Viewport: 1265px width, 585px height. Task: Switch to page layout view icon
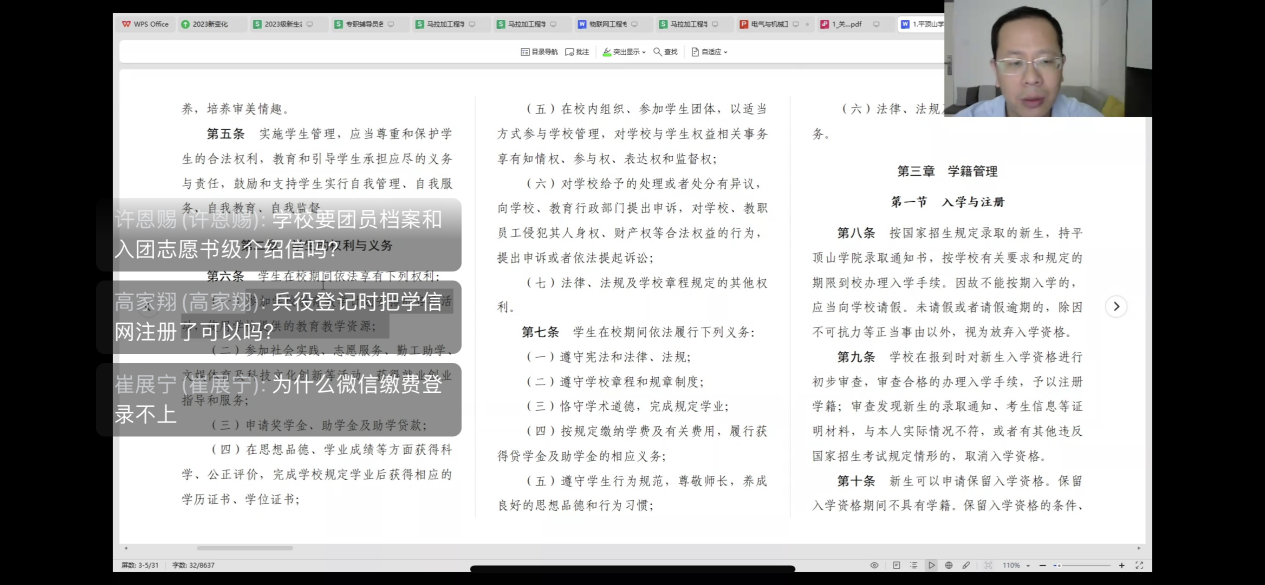click(x=895, y=565)
